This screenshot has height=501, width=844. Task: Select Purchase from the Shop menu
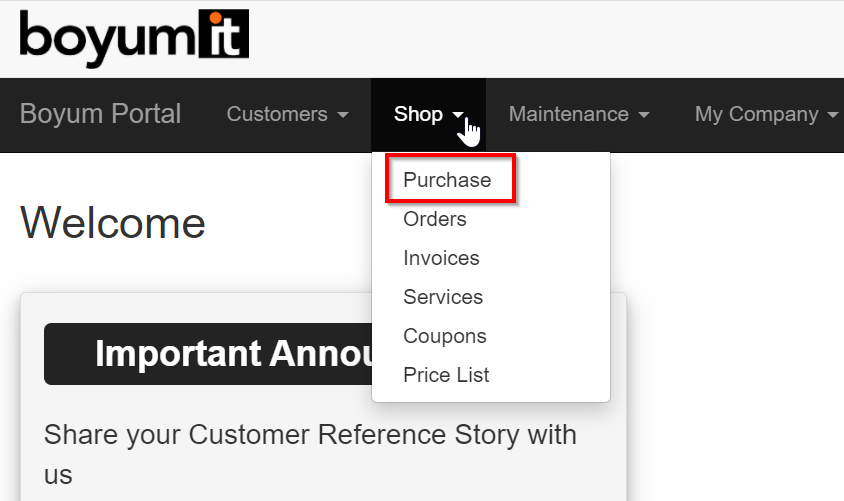coord(447,180)
